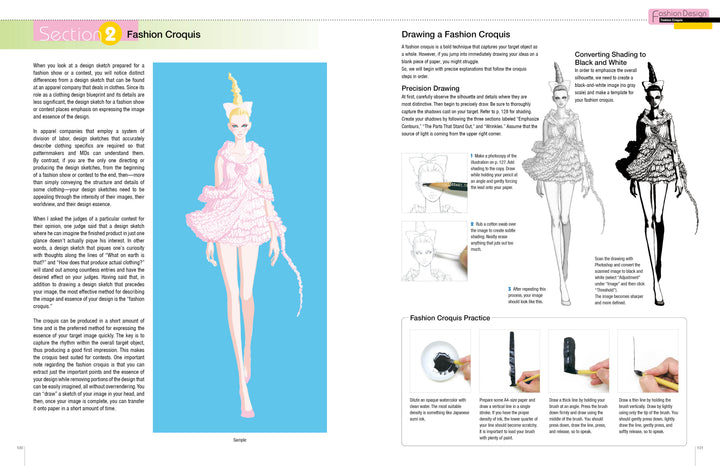Click the caption "Scan the drawing with Photoshop"

[x=619, y=281]
